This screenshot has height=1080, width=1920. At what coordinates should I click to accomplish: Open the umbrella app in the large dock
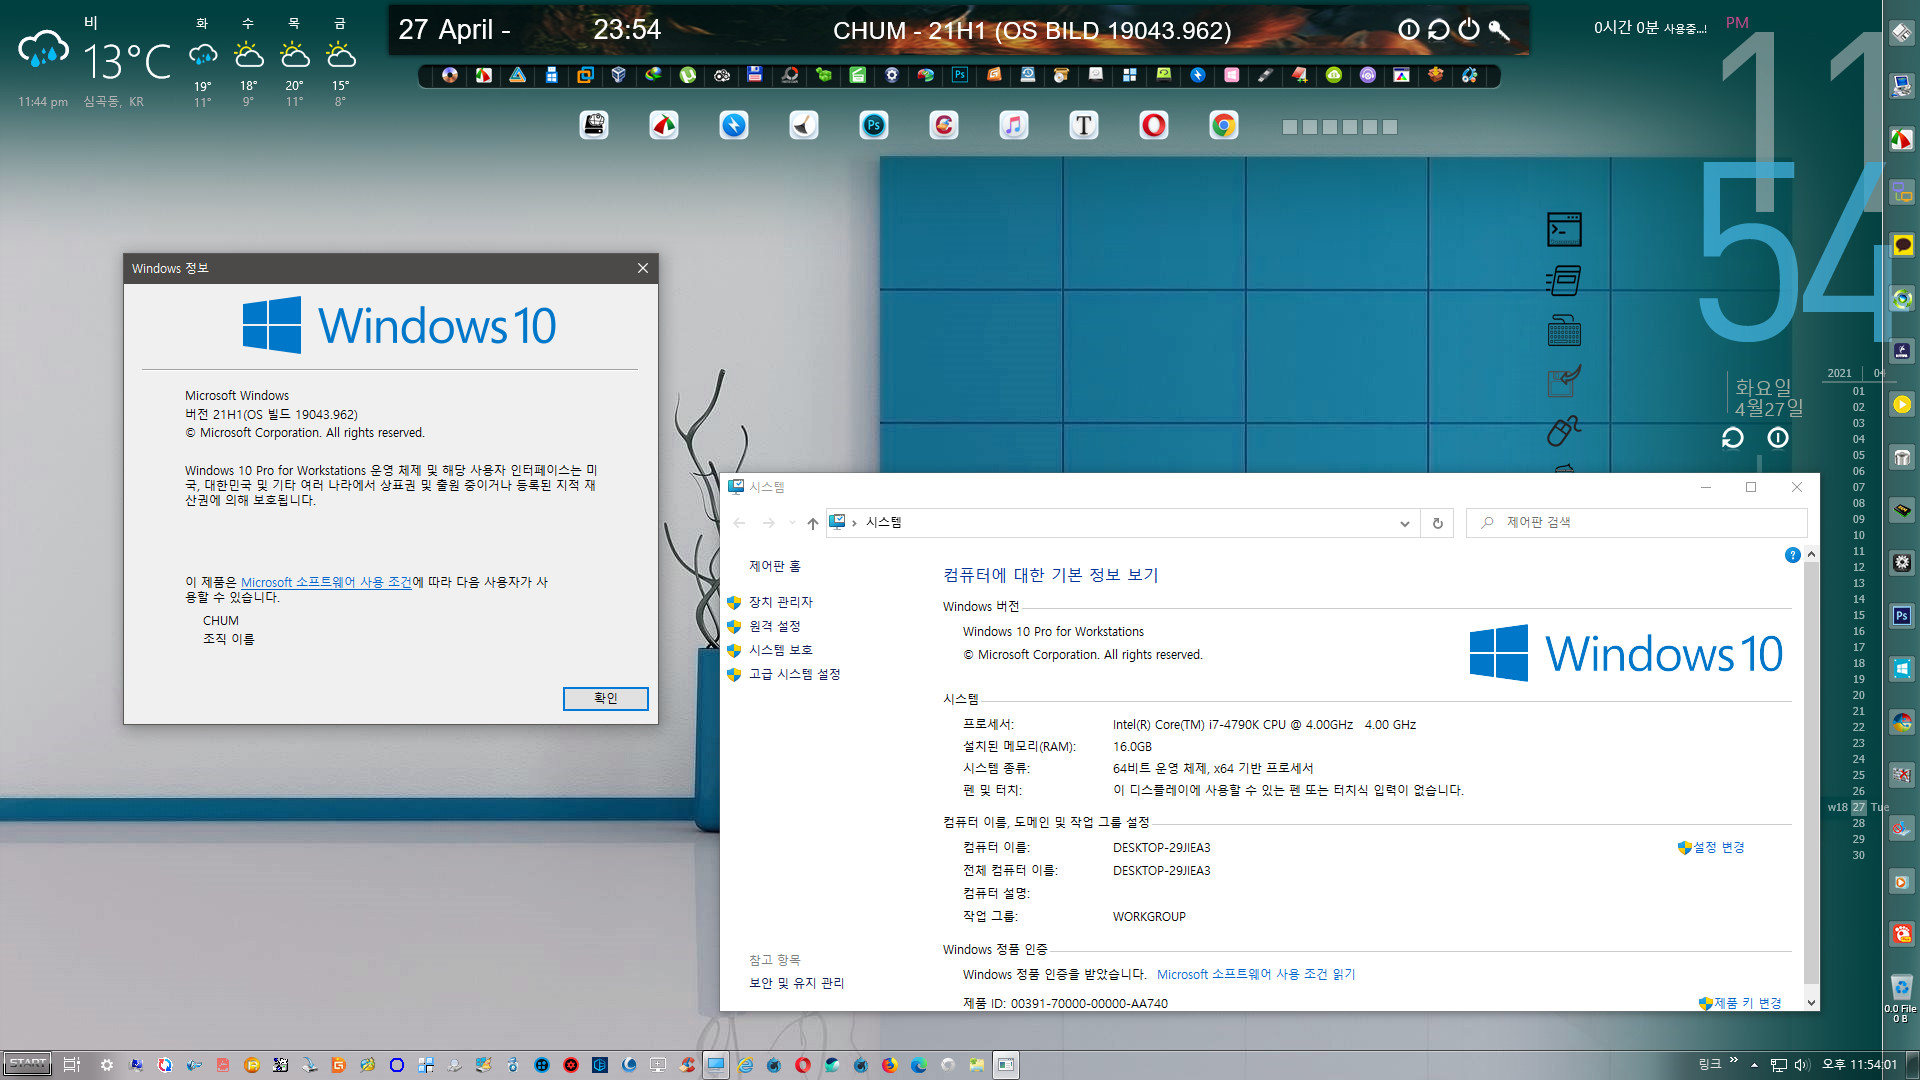664,125
